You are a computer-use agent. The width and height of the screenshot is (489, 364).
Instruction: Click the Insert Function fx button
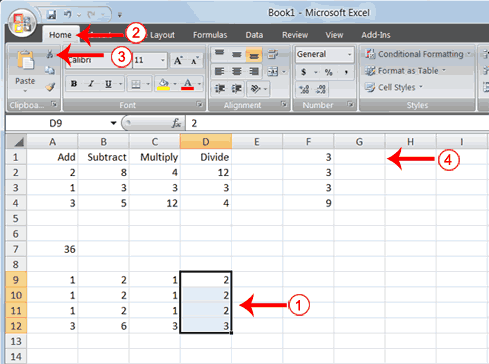pyautogui.click(x=176, y=123)
